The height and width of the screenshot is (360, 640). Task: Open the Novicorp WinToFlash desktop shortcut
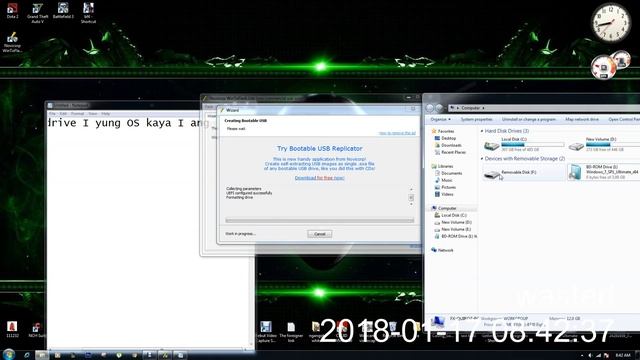tap(12, 42)
